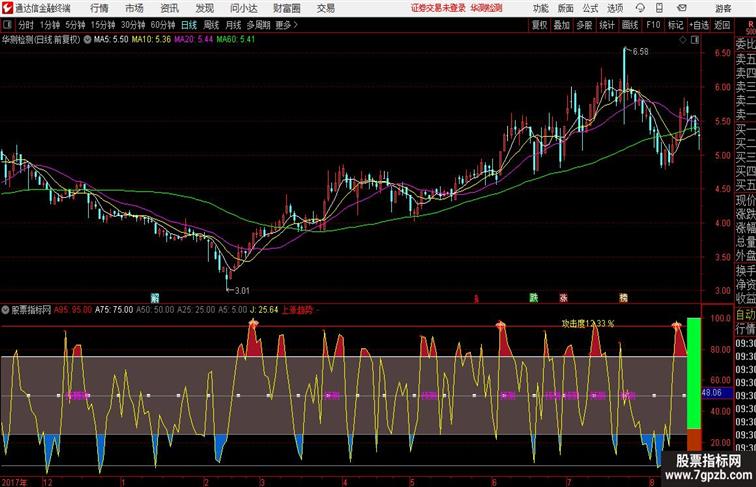Screen dimensions: 756x487
Task: Toggle the side panel icon at chart top-right
Action: coord(695,40)
